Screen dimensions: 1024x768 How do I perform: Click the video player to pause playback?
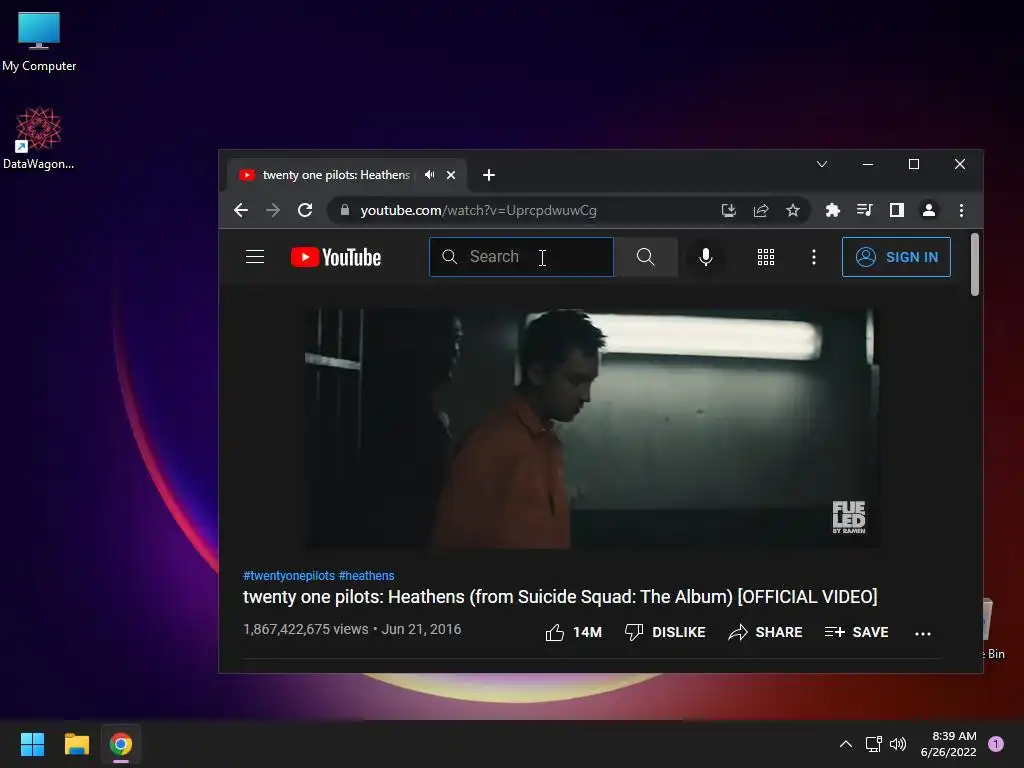pyautogui.click(x=592, y=428)
